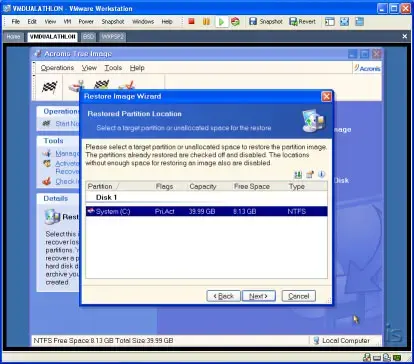This screenshot has width=414, height=364.
Task: Open Acronis Help menu
Action: [137, 68]
